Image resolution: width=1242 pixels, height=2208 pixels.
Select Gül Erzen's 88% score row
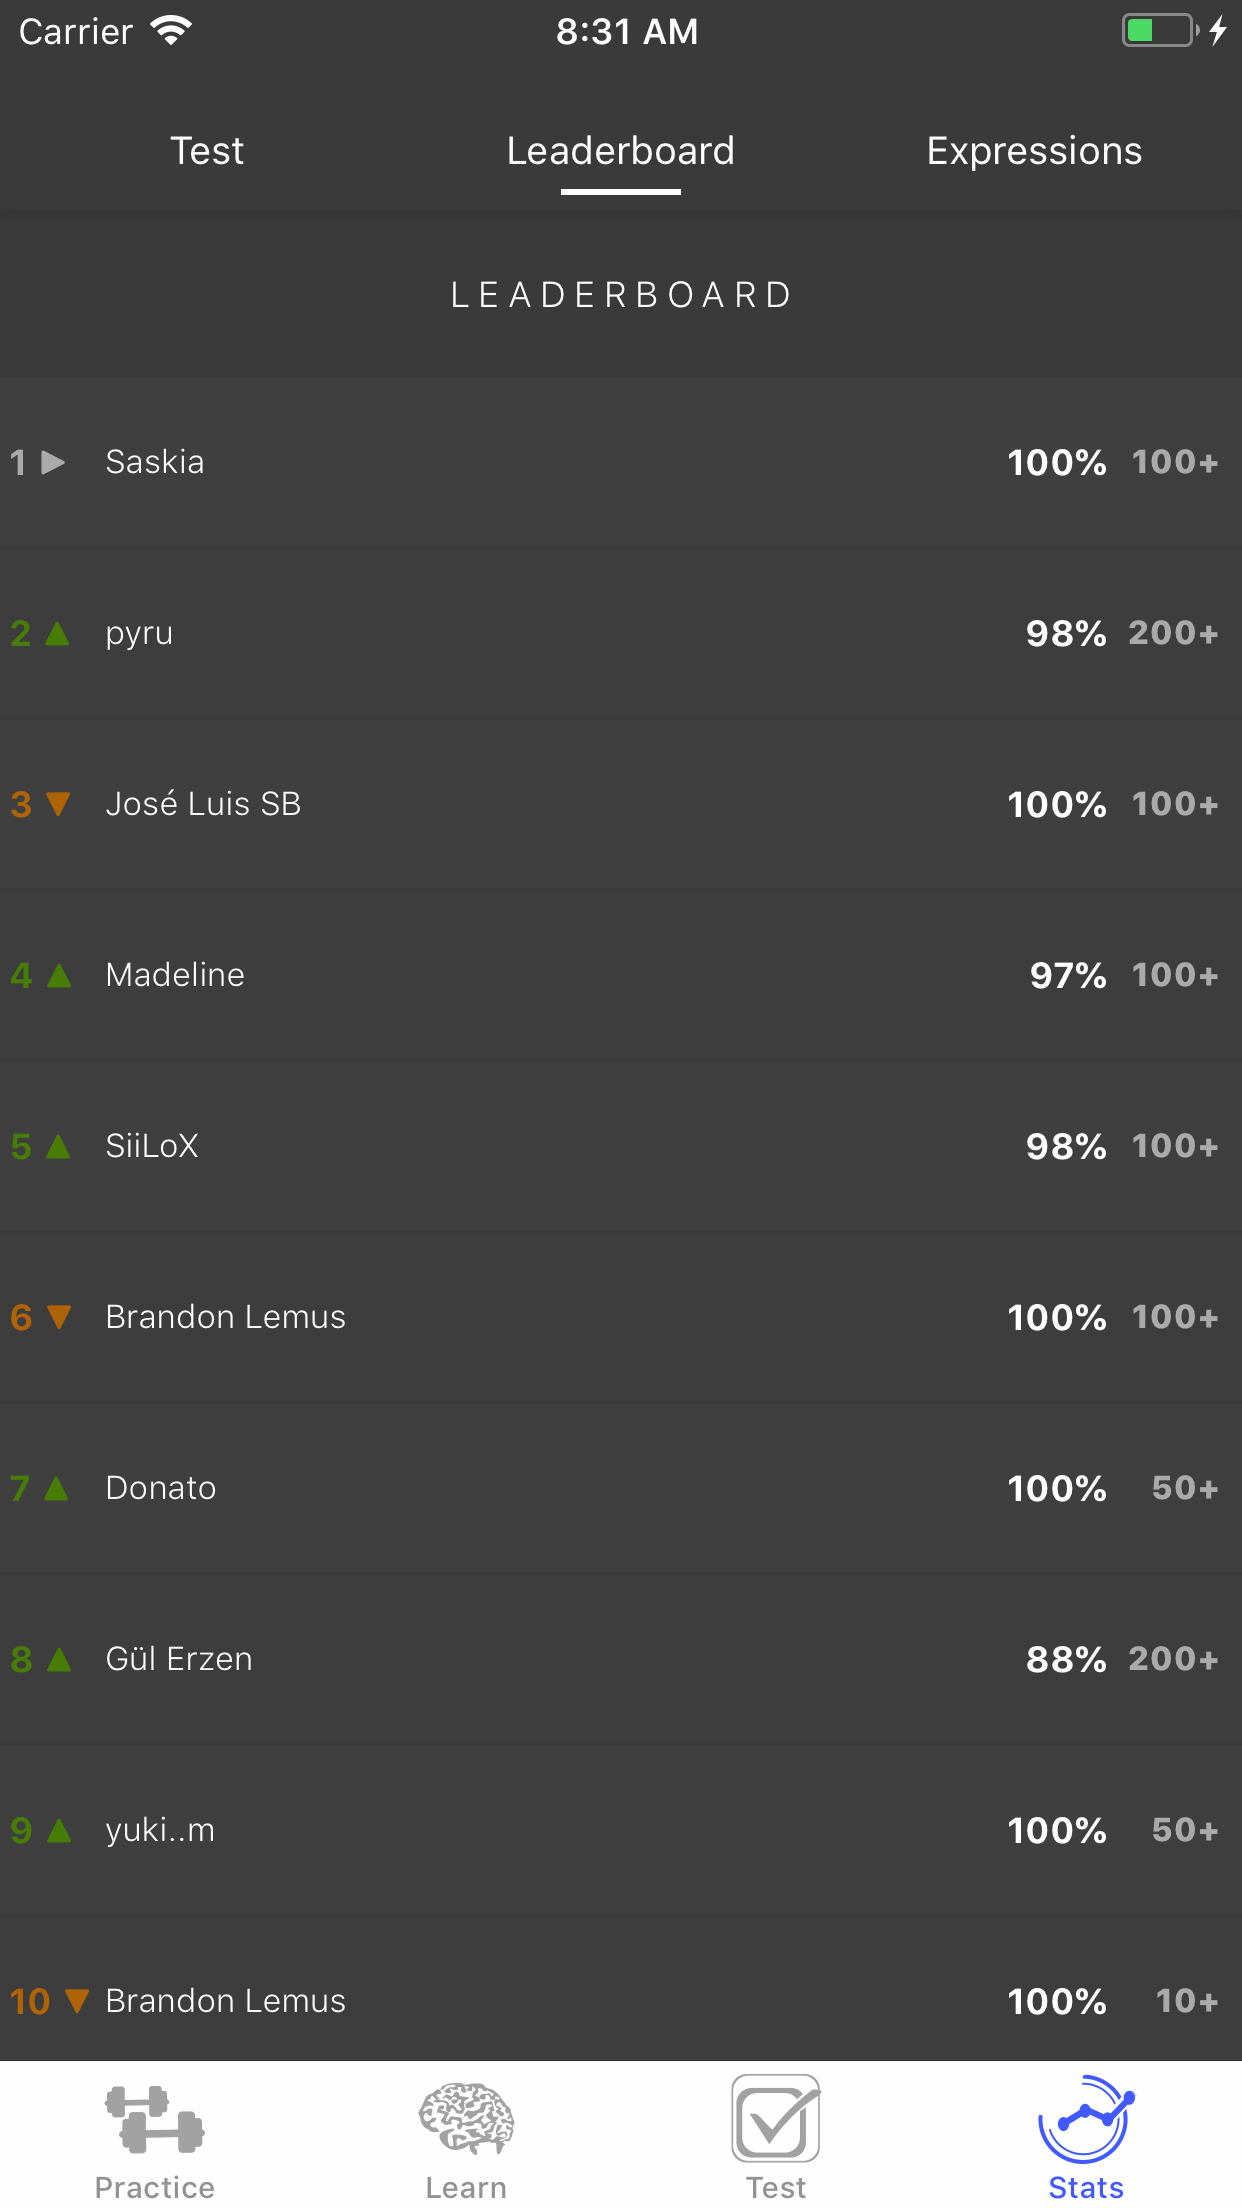tap(621, 1659)
